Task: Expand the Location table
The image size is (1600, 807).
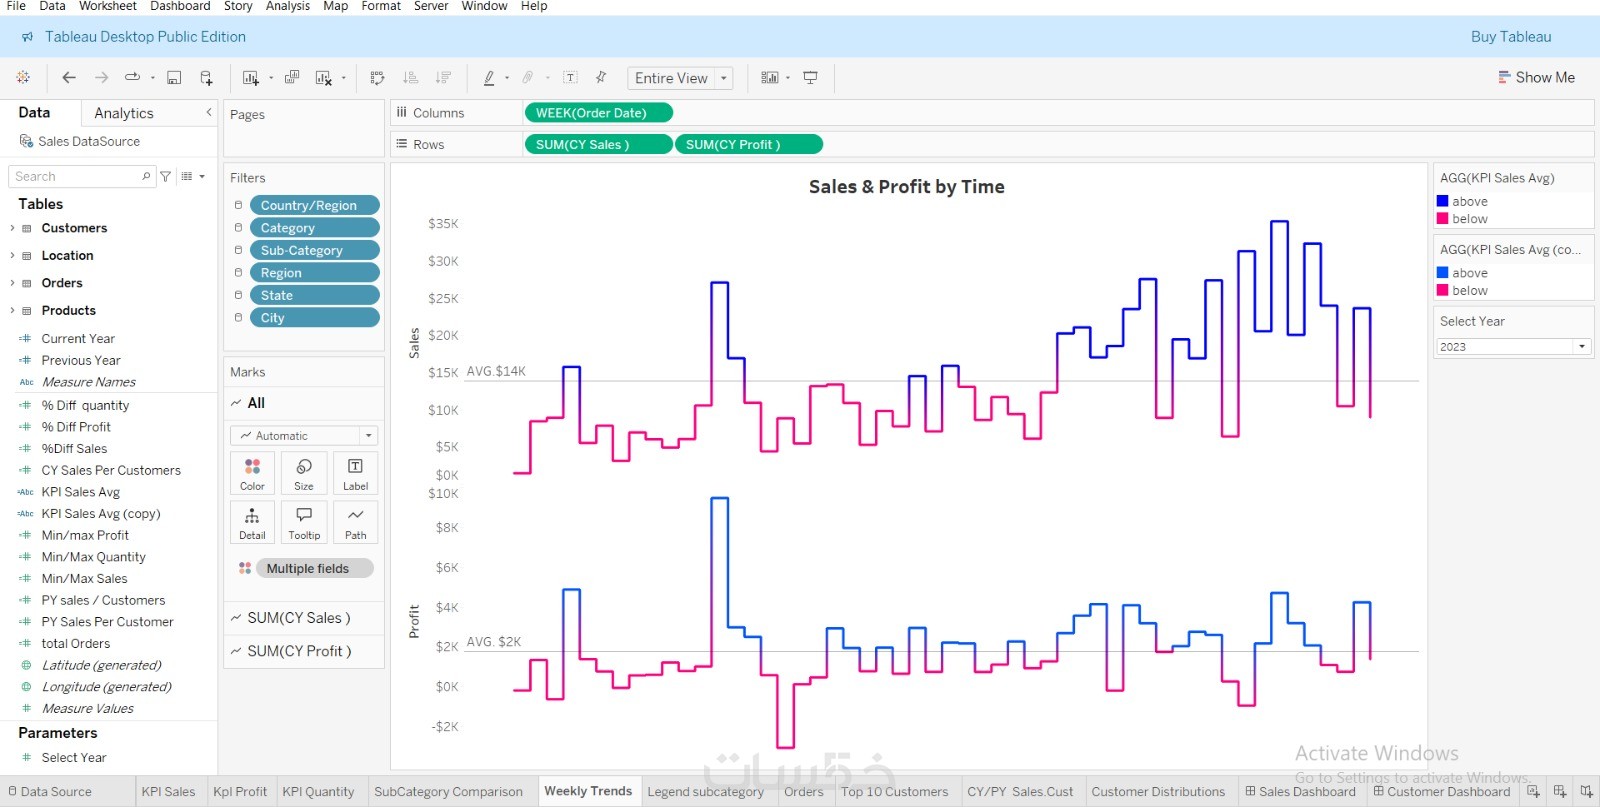Action: pos(12,255)
